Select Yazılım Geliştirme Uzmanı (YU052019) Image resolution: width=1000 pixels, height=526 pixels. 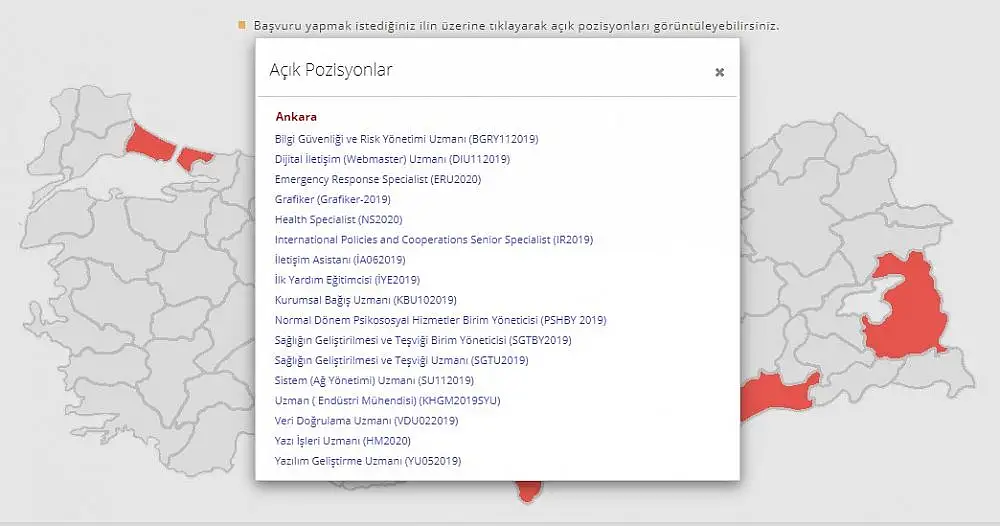(x=367, y=461)
